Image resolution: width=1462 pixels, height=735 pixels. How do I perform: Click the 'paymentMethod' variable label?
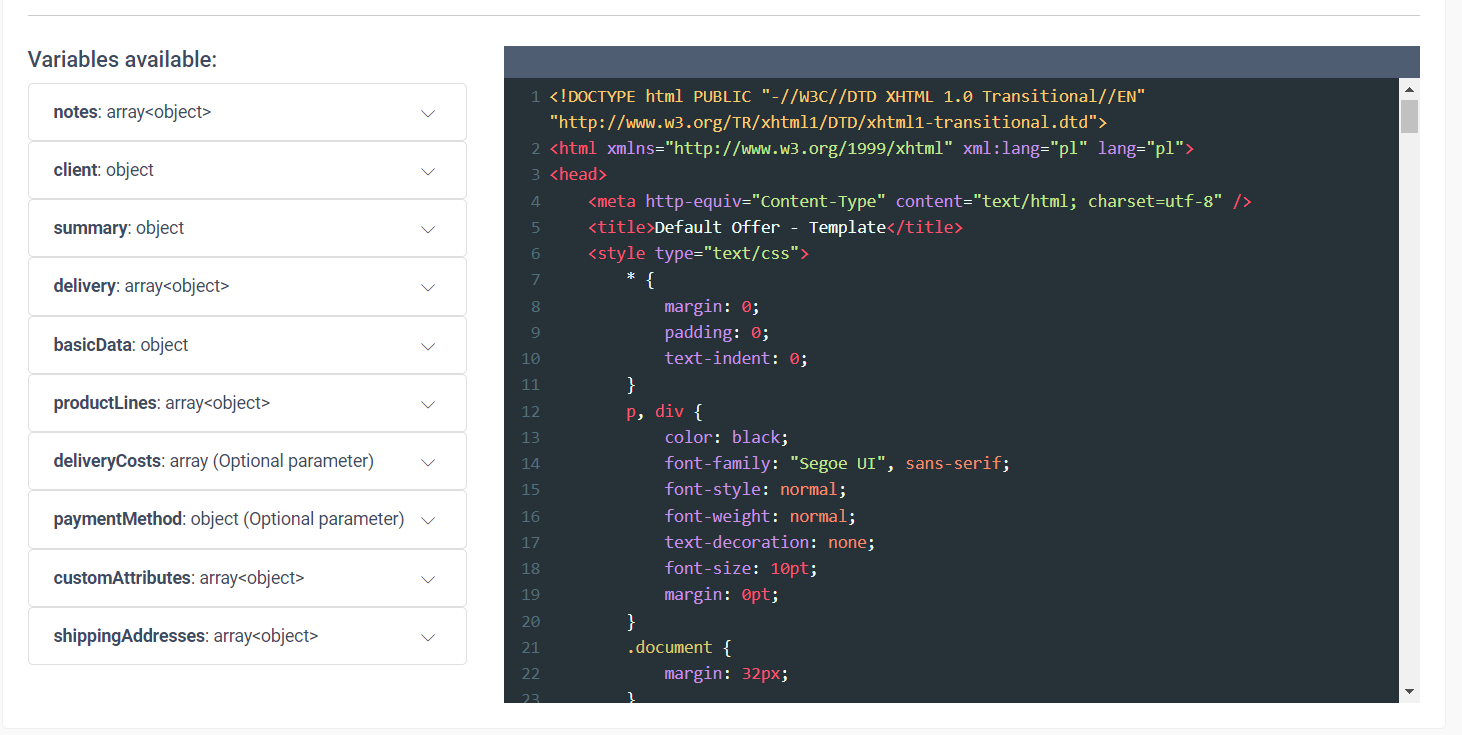[x=118, y=519]
